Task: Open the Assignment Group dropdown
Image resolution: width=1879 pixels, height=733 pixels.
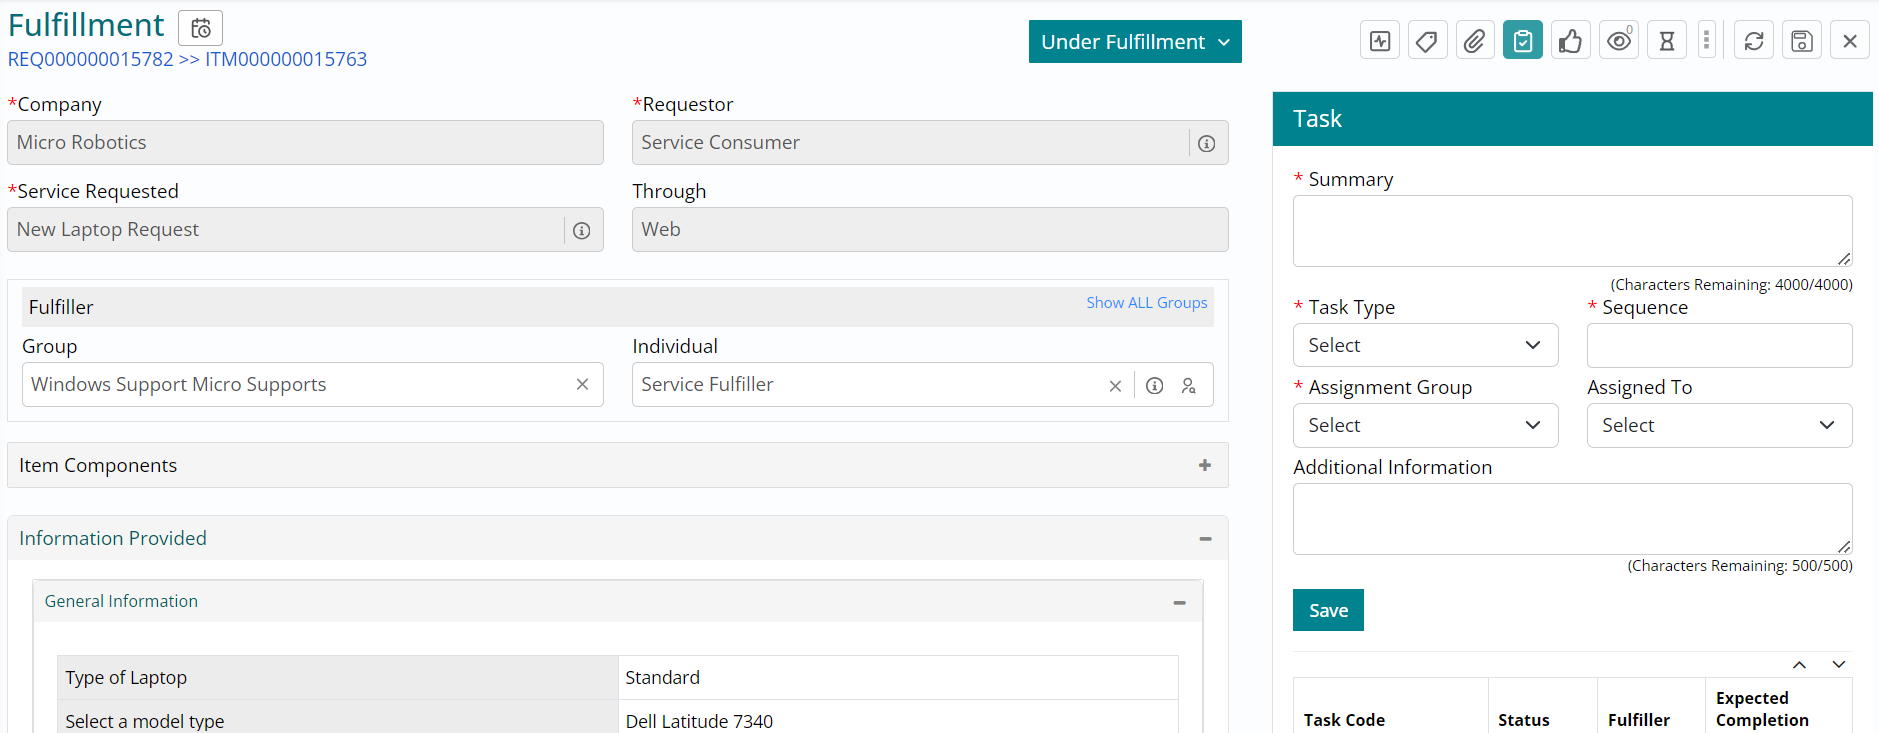Action: click(x=1424, y=425)
